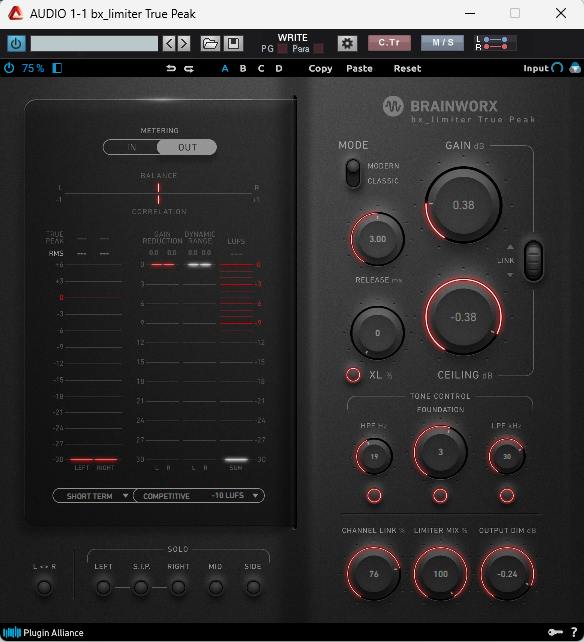Solo the SIDE signal
This screenshot has width=584, height=642.
point(253,588)
